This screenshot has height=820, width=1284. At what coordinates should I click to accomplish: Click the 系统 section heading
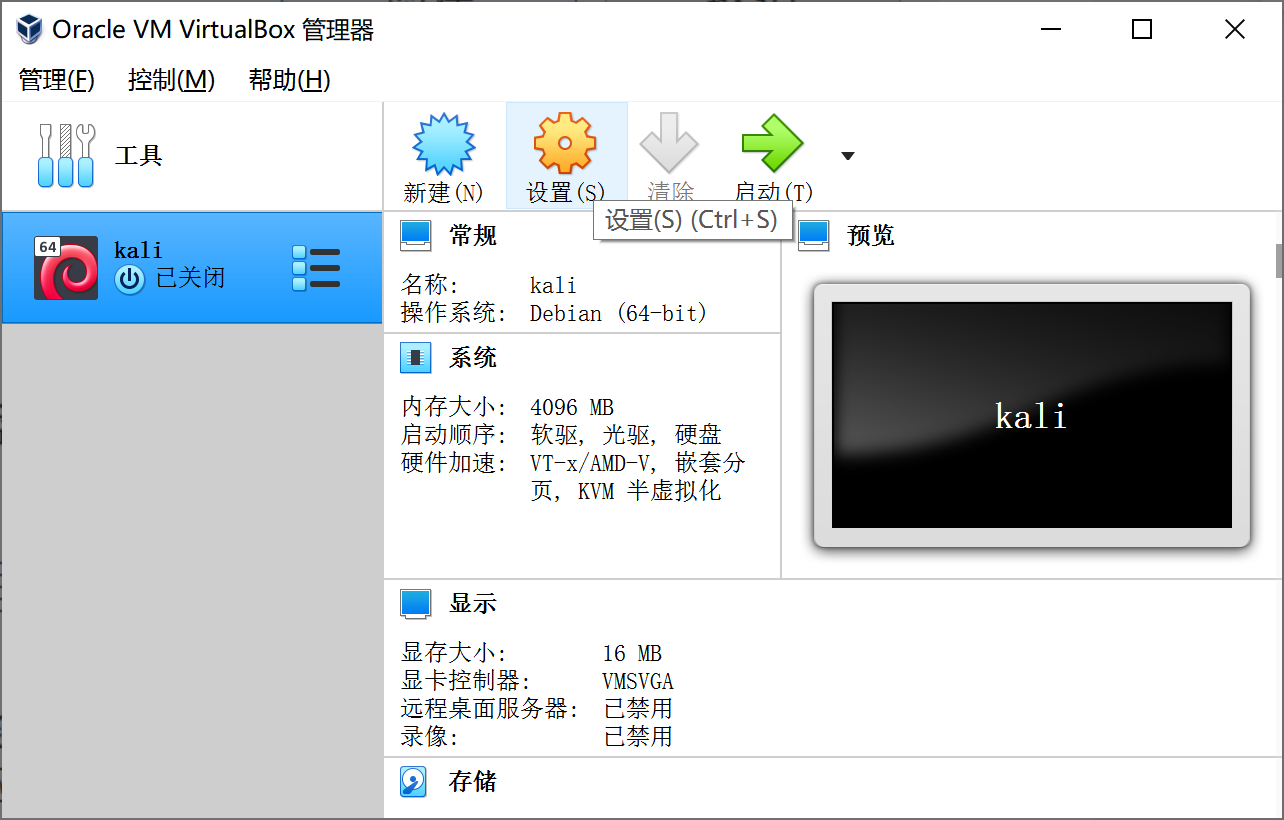(473, 358)
